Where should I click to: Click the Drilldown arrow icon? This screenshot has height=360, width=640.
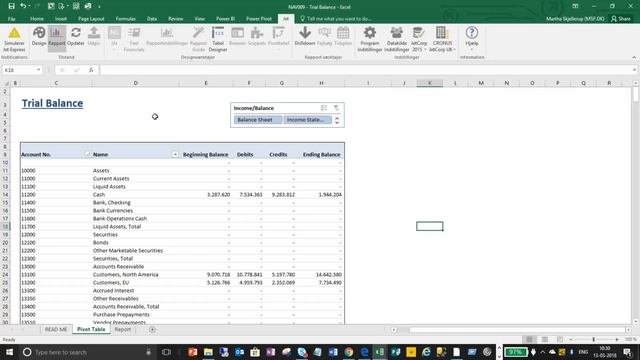coord(305,33)
